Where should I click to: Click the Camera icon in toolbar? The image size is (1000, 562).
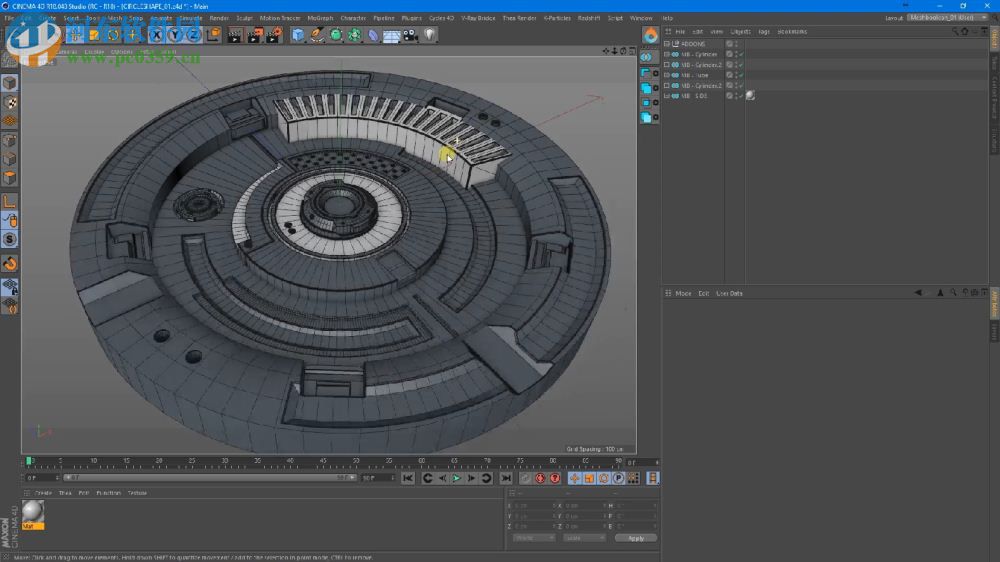[x=411, y=35]
